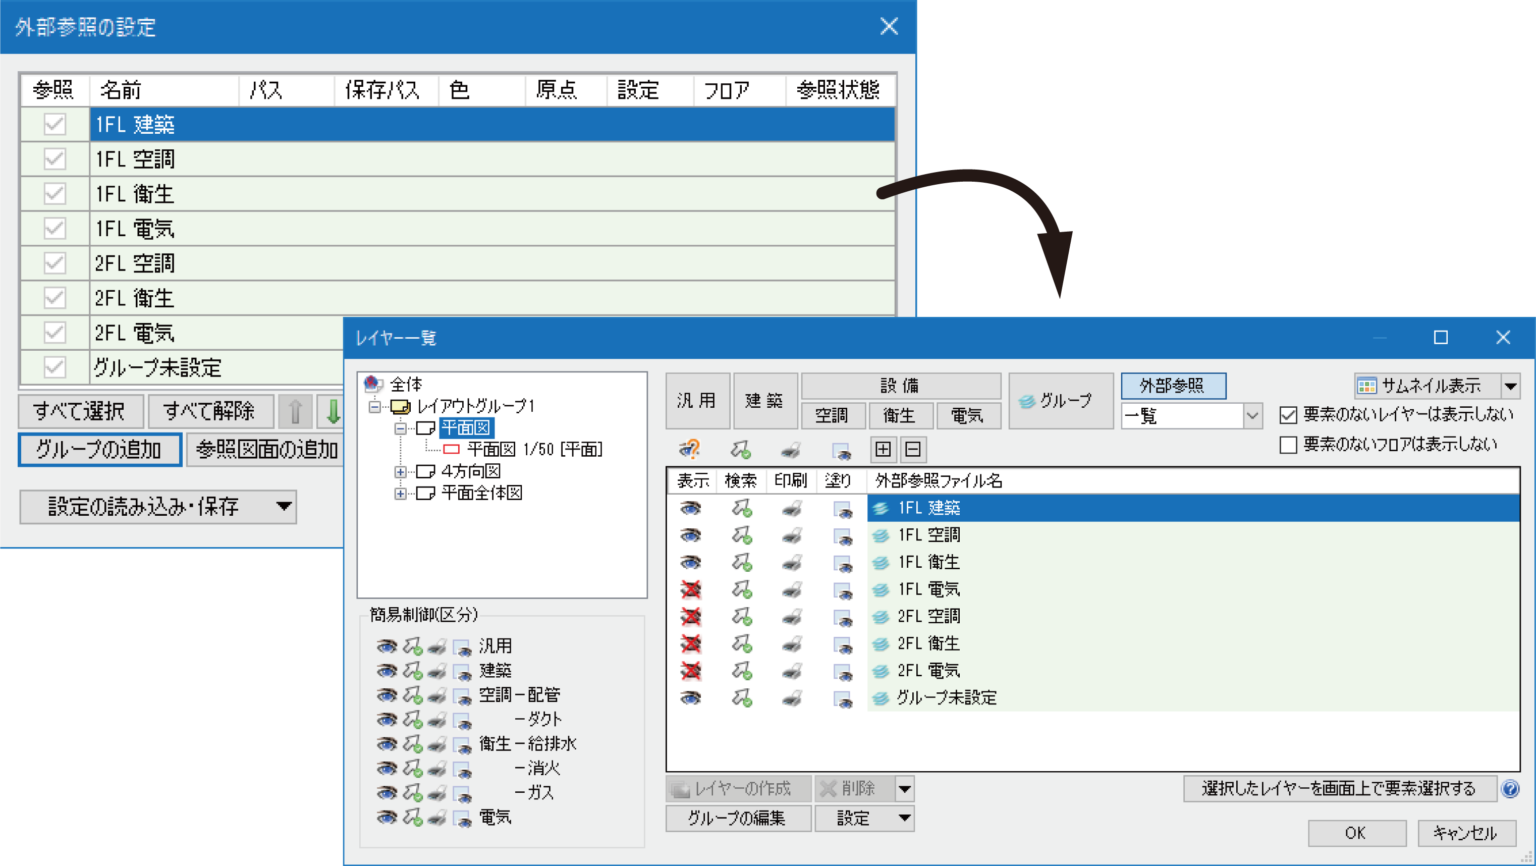Click the expand-all plus icon above the layer list
This screenshot has height=866, width=1536.
[x=883, y=450]
